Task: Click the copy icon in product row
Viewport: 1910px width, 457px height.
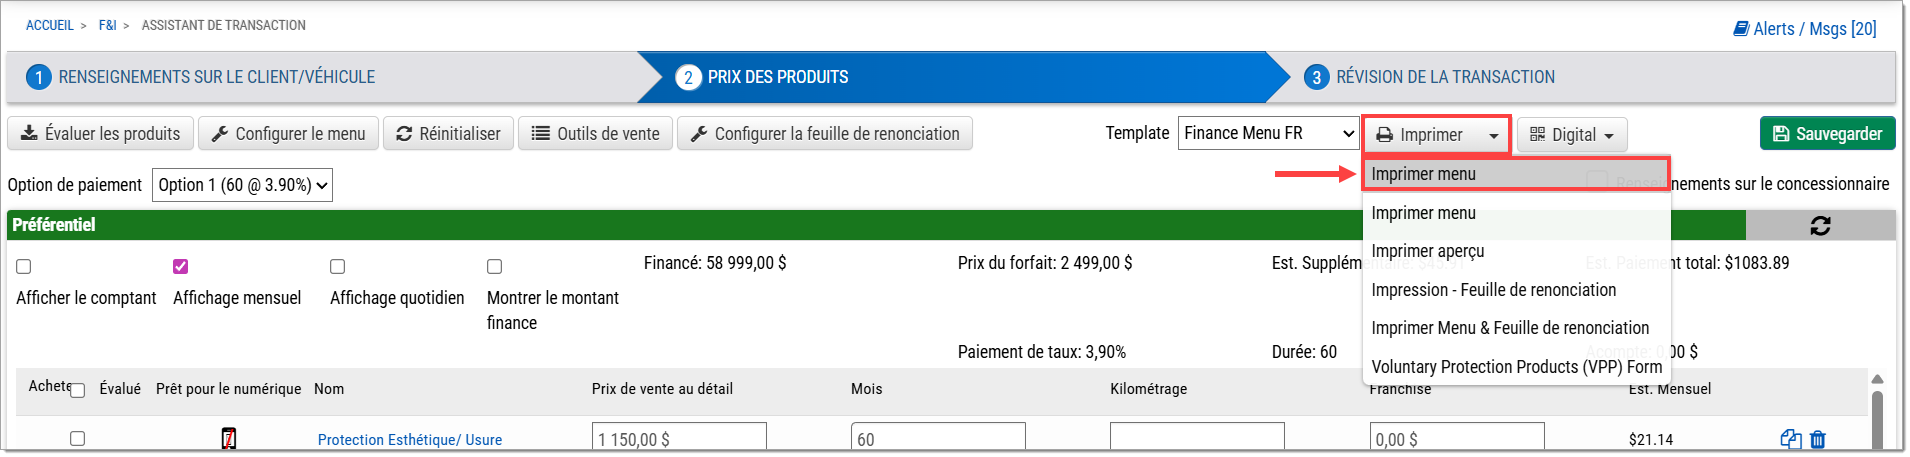Action: (x=1790, y=439)
